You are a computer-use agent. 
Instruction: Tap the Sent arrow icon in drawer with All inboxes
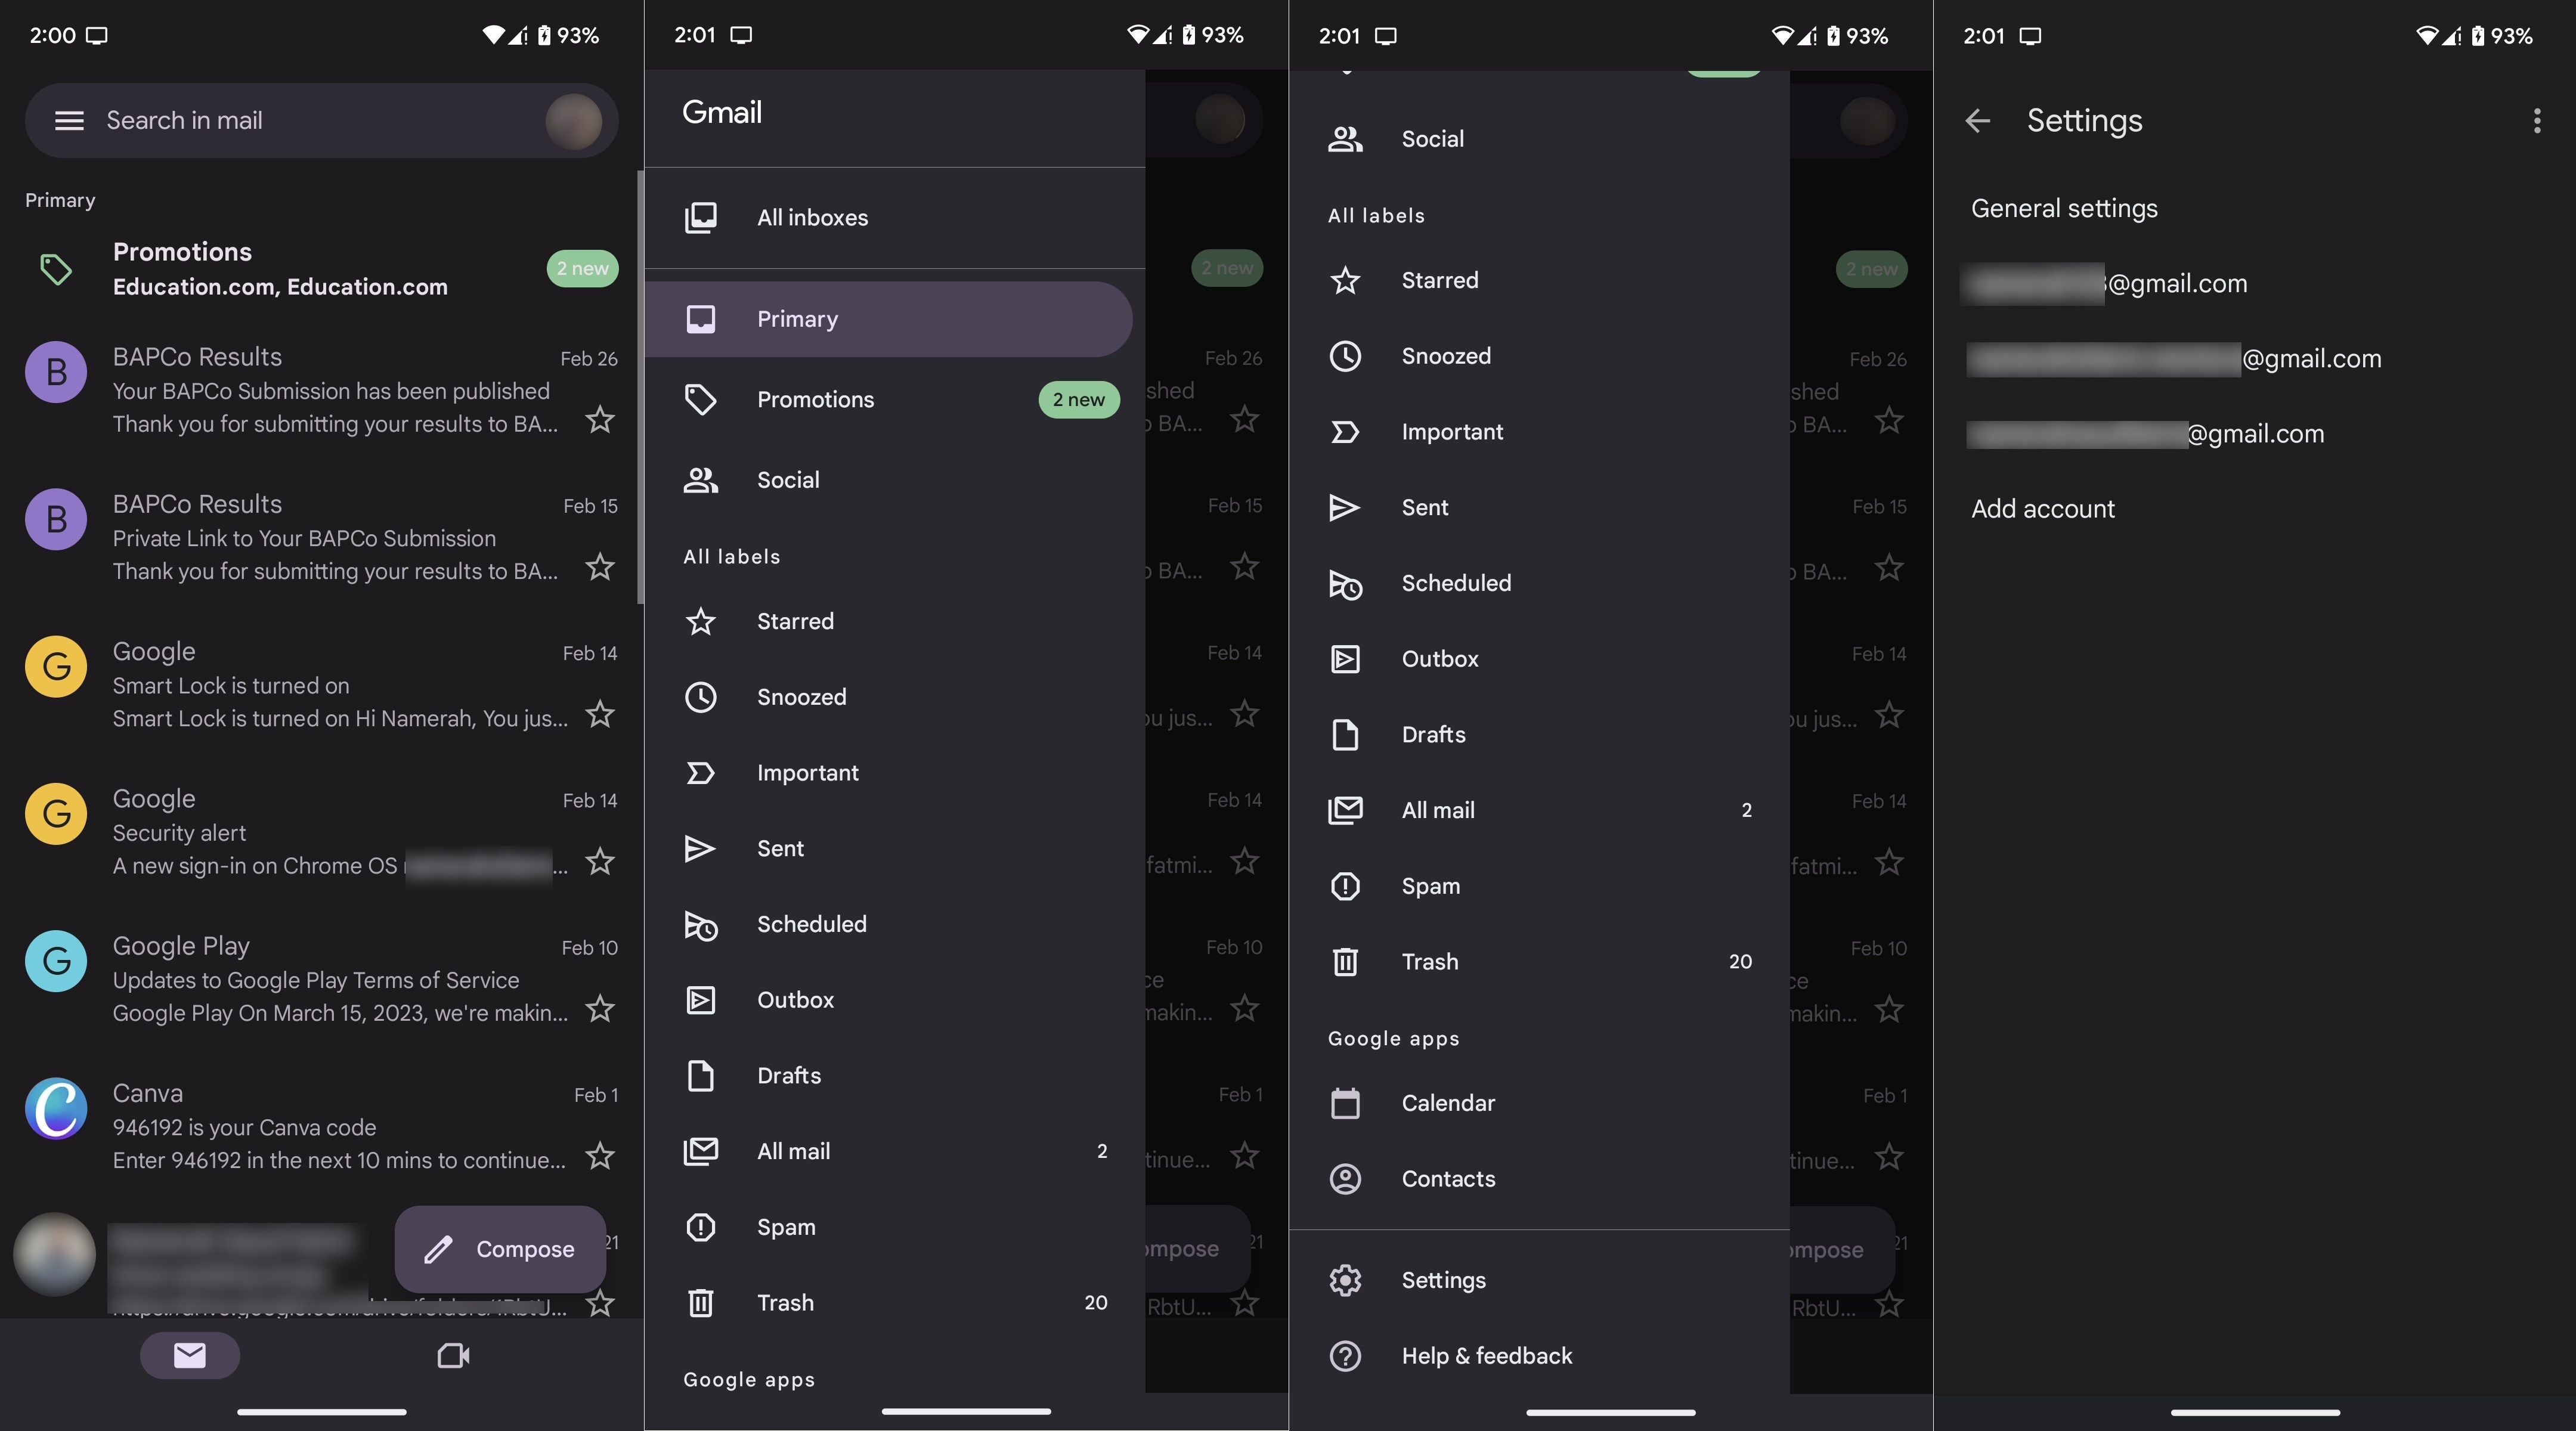(701, 848)
